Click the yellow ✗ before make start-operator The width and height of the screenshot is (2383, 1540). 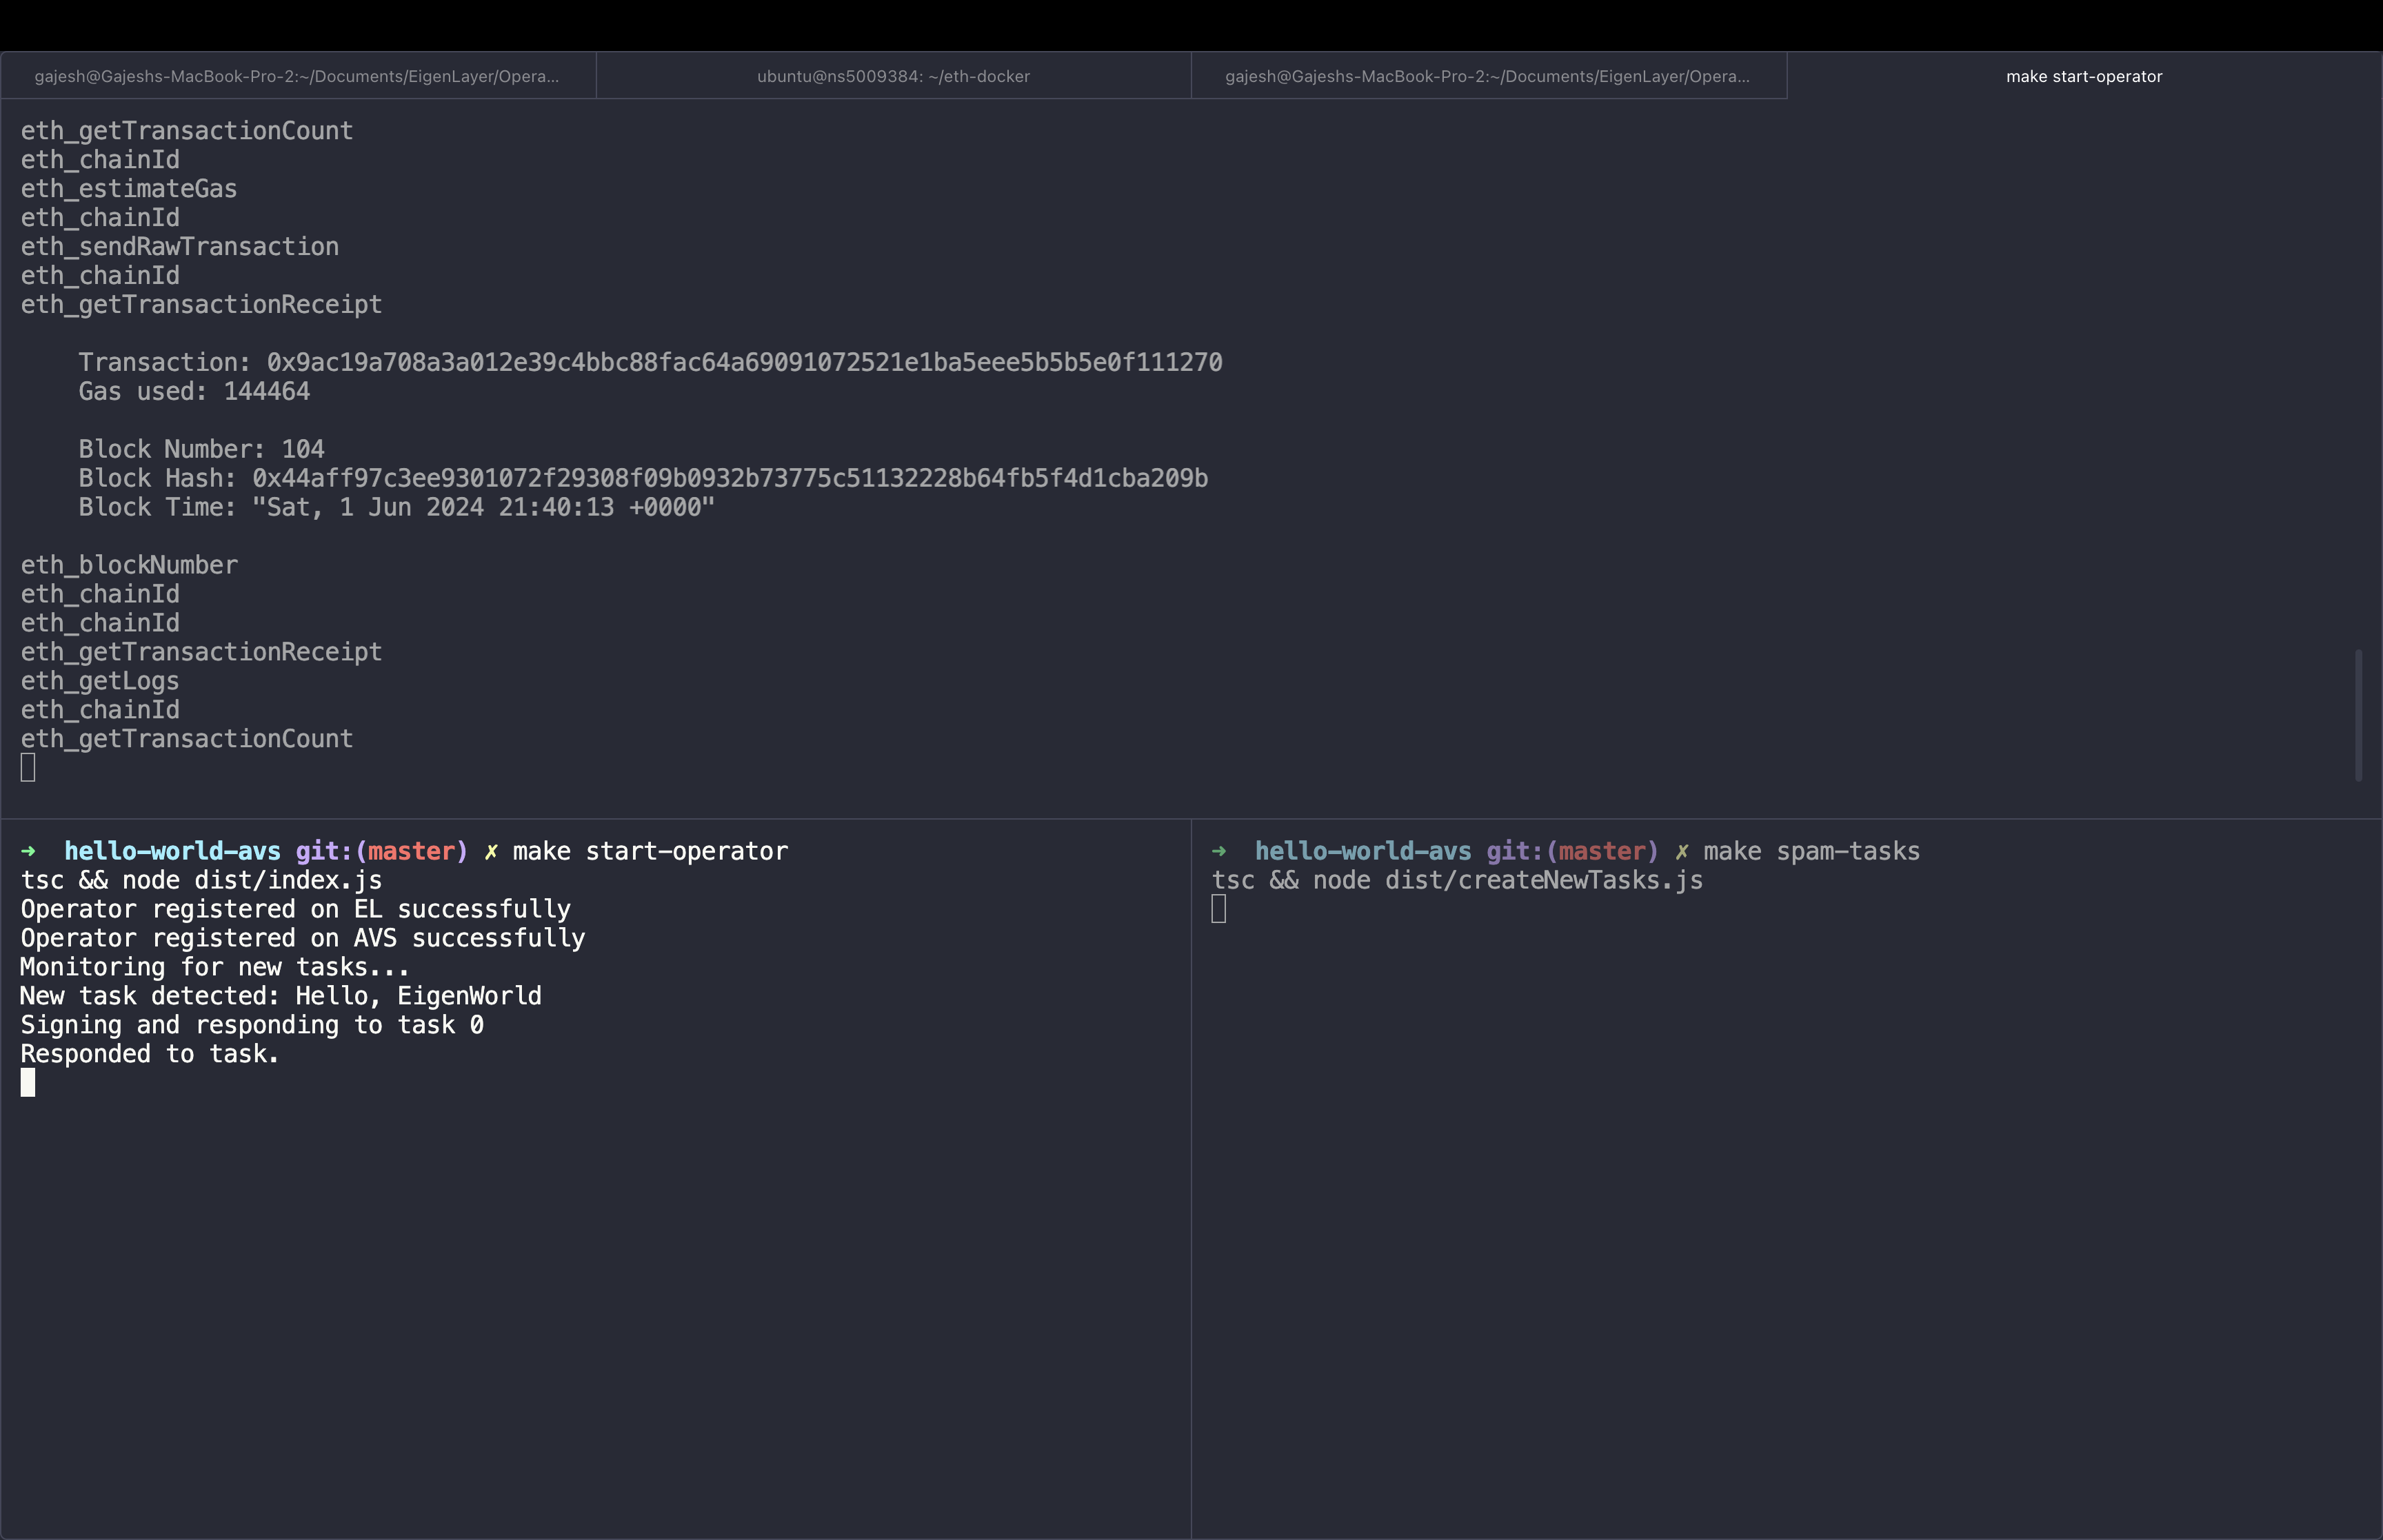[491, 851]
